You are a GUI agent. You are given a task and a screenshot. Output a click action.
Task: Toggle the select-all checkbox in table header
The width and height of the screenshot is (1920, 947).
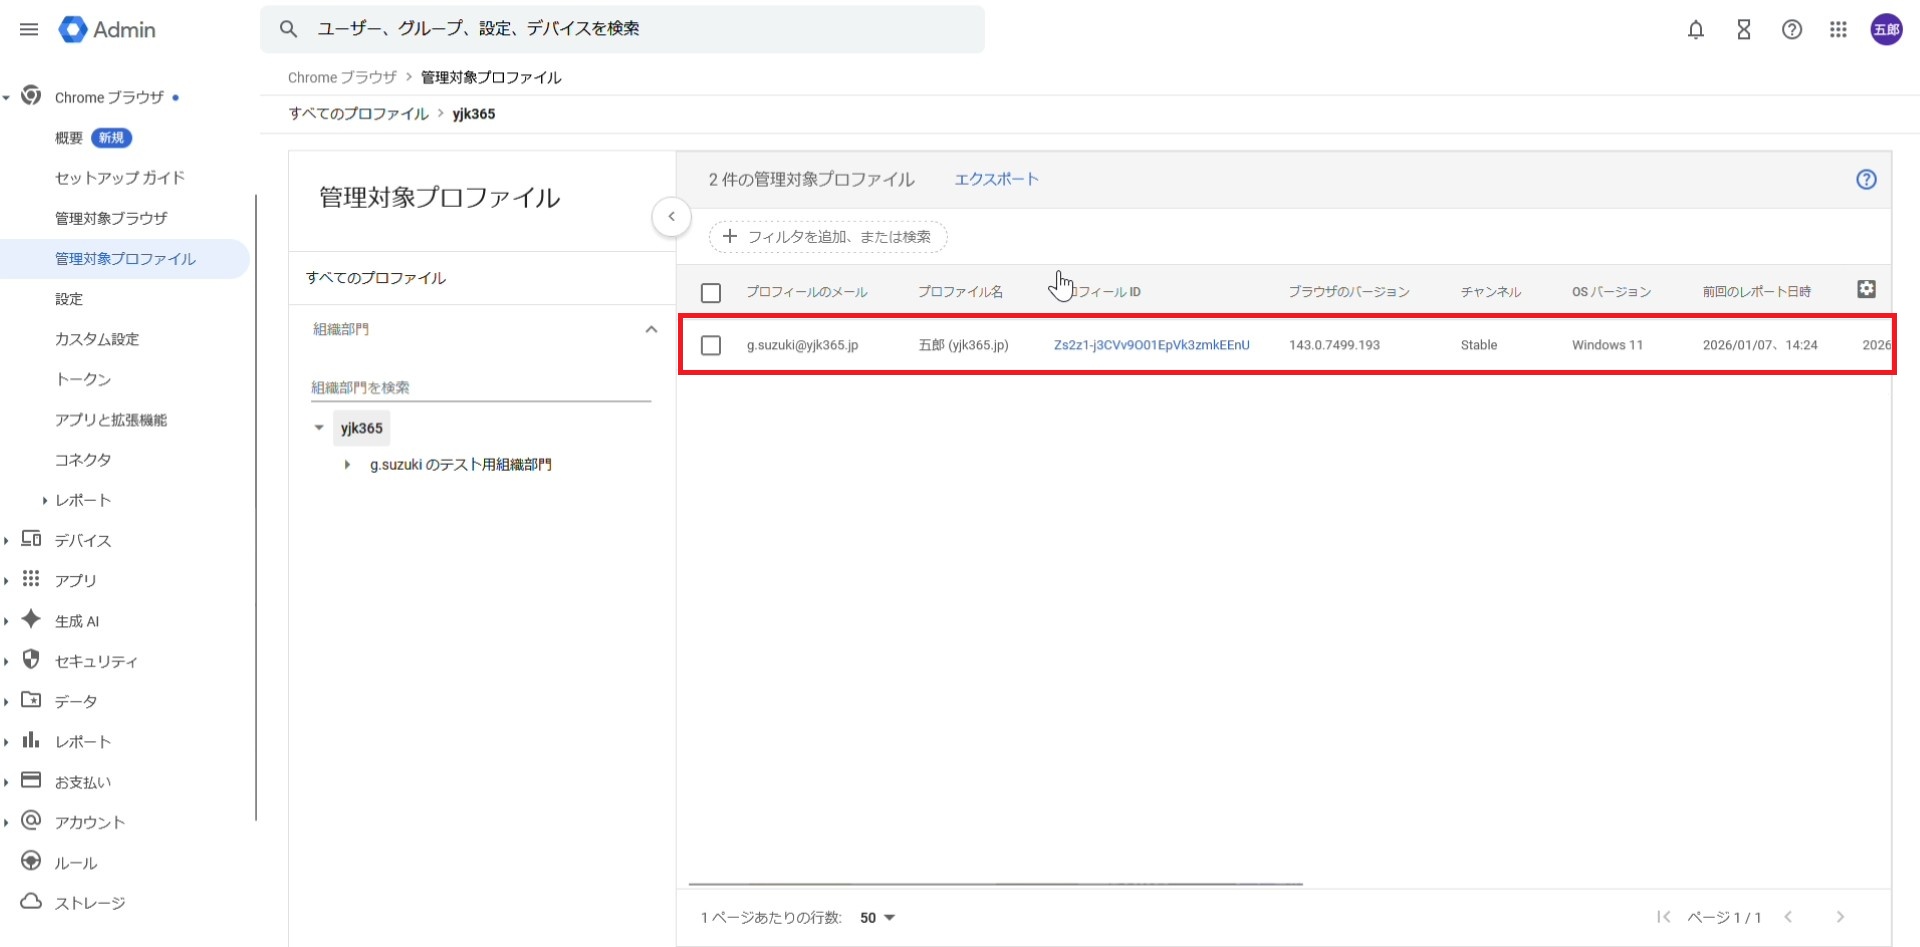pyautogui.click(x=711, y=293)
